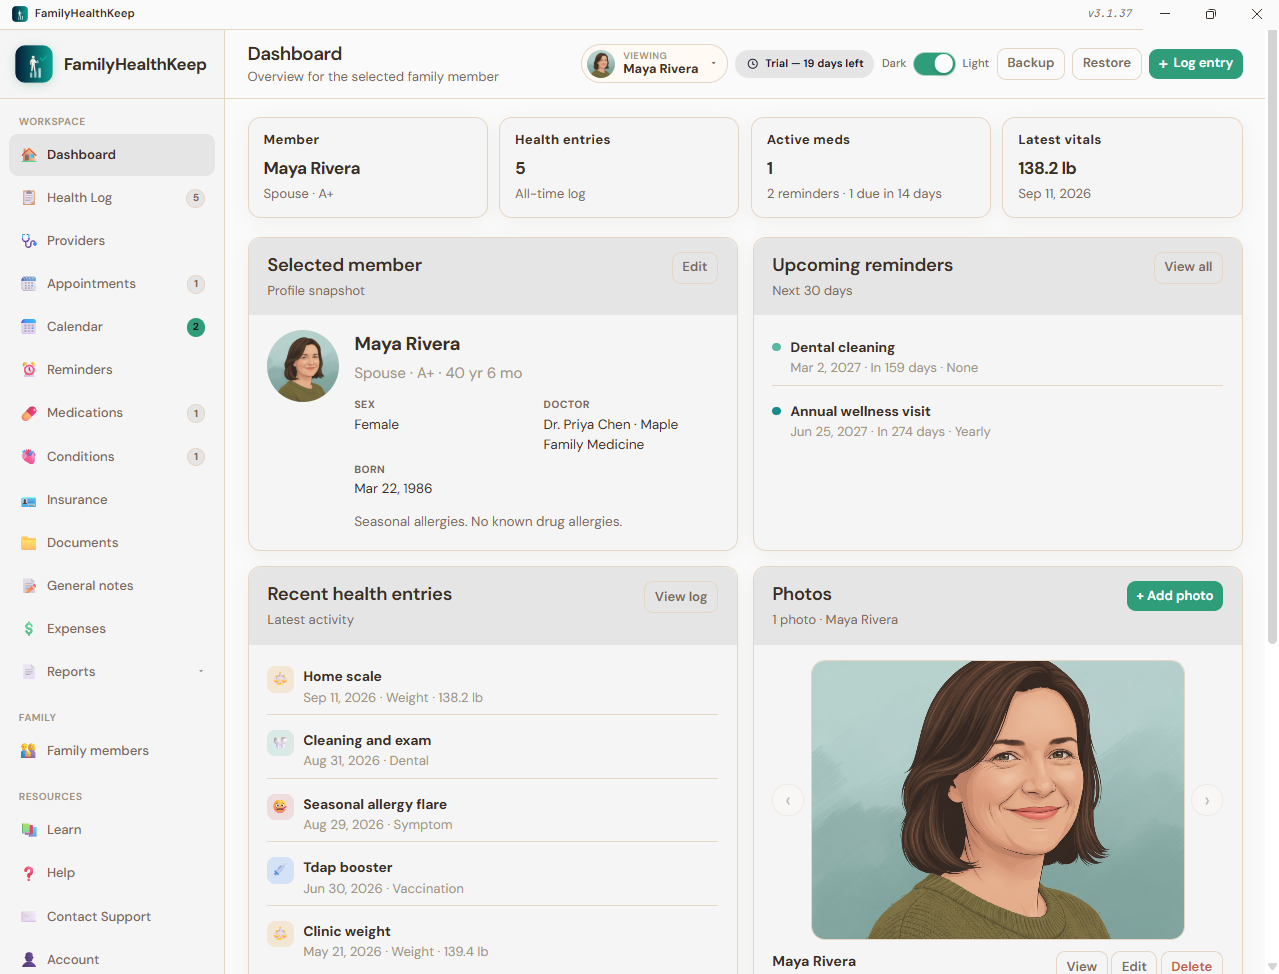The height and width of the screenshot is (974, 1279).
Task: Click the Help question mark icon
Action: point(29,873)
